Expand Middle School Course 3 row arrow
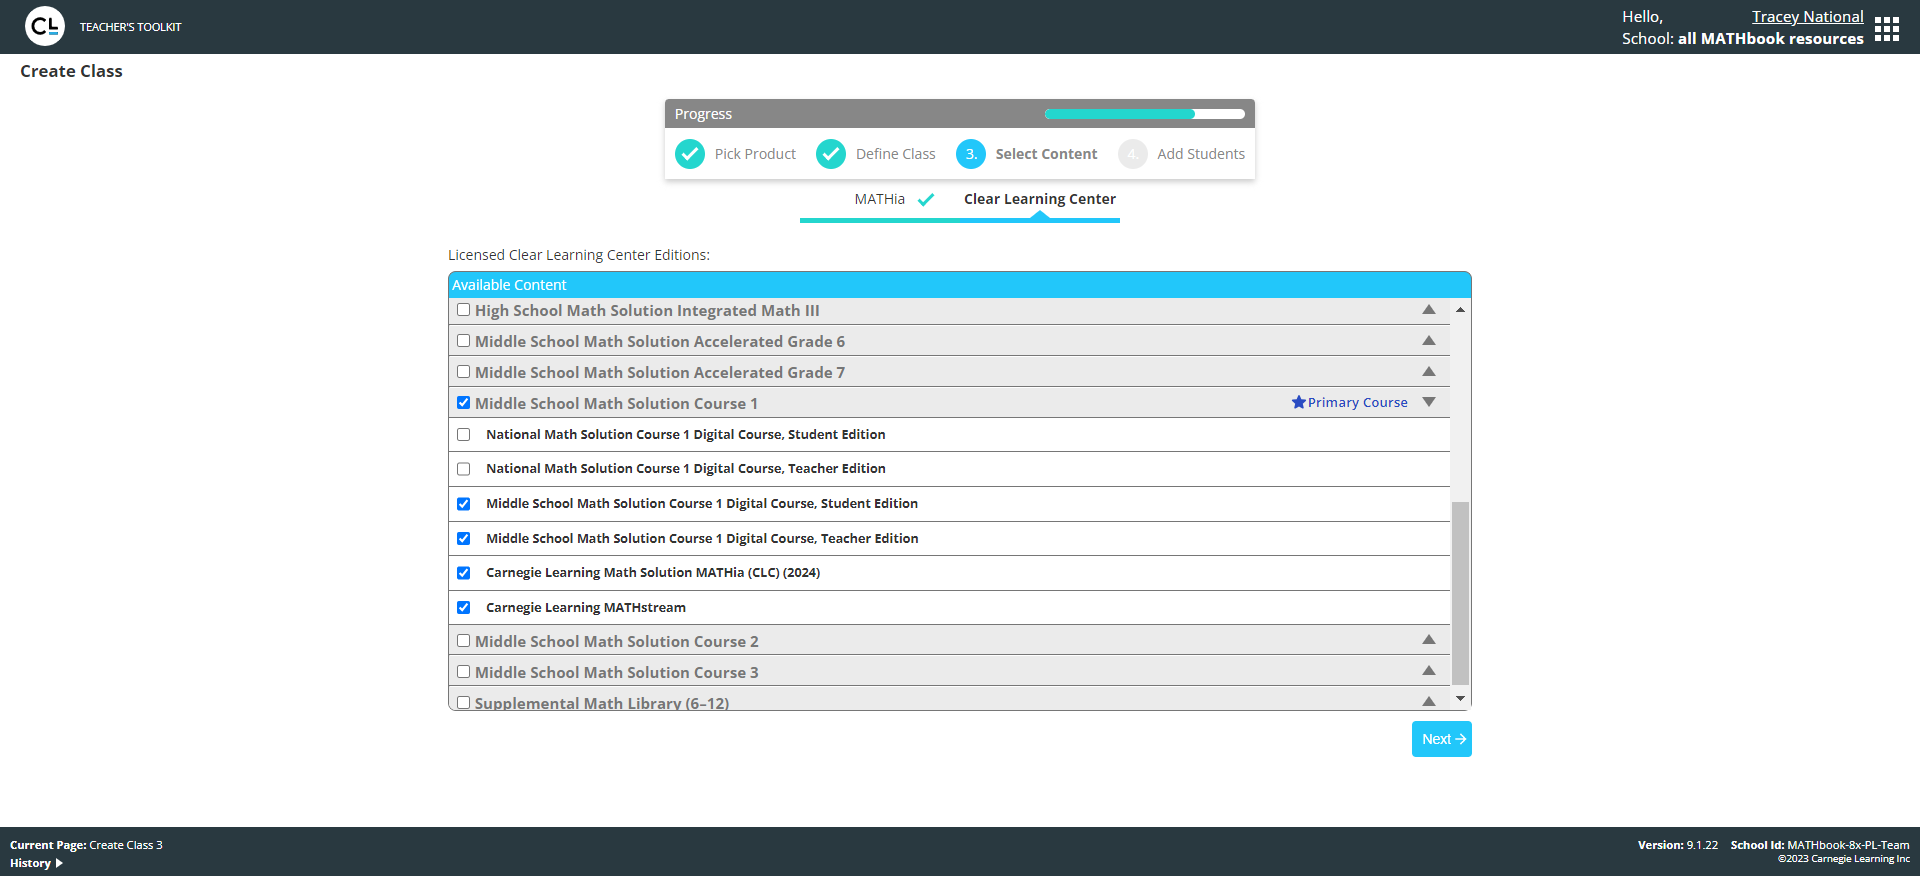Image resolution: width=1920 pixels, height=876 pixels. [1429, 671]
